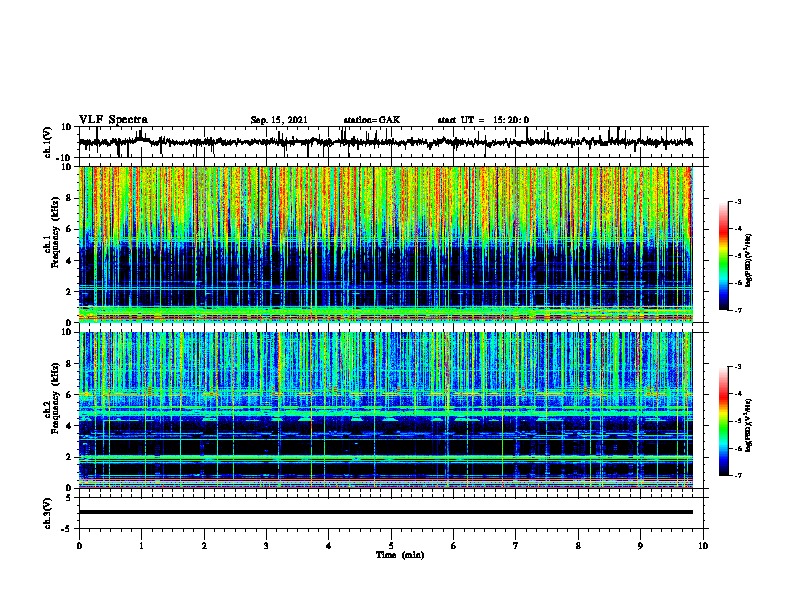Click the "8" kHz tick of ch.1 spectrogram
This screenshot has height=612, width=792.
69,198
